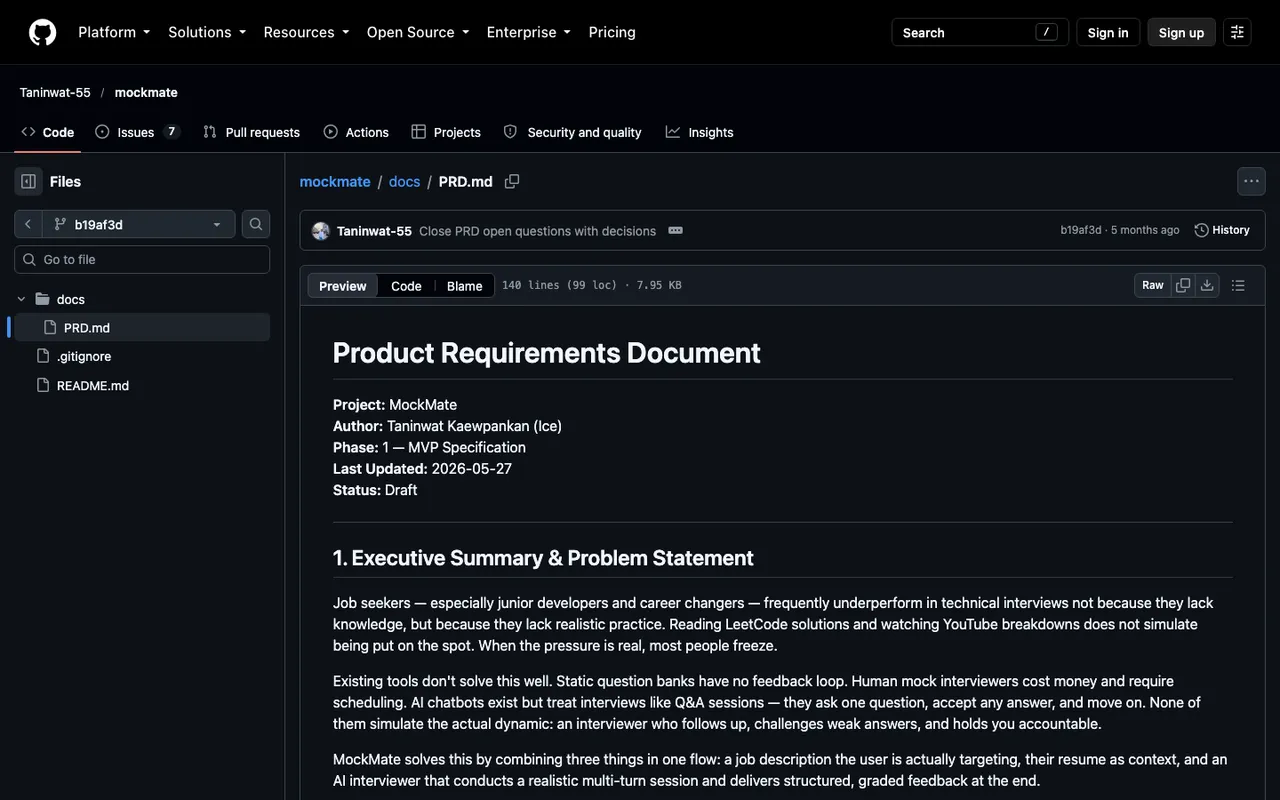1280x800 pixels.
Task: Open the Issues tab
Action: (x=137, y=132)
